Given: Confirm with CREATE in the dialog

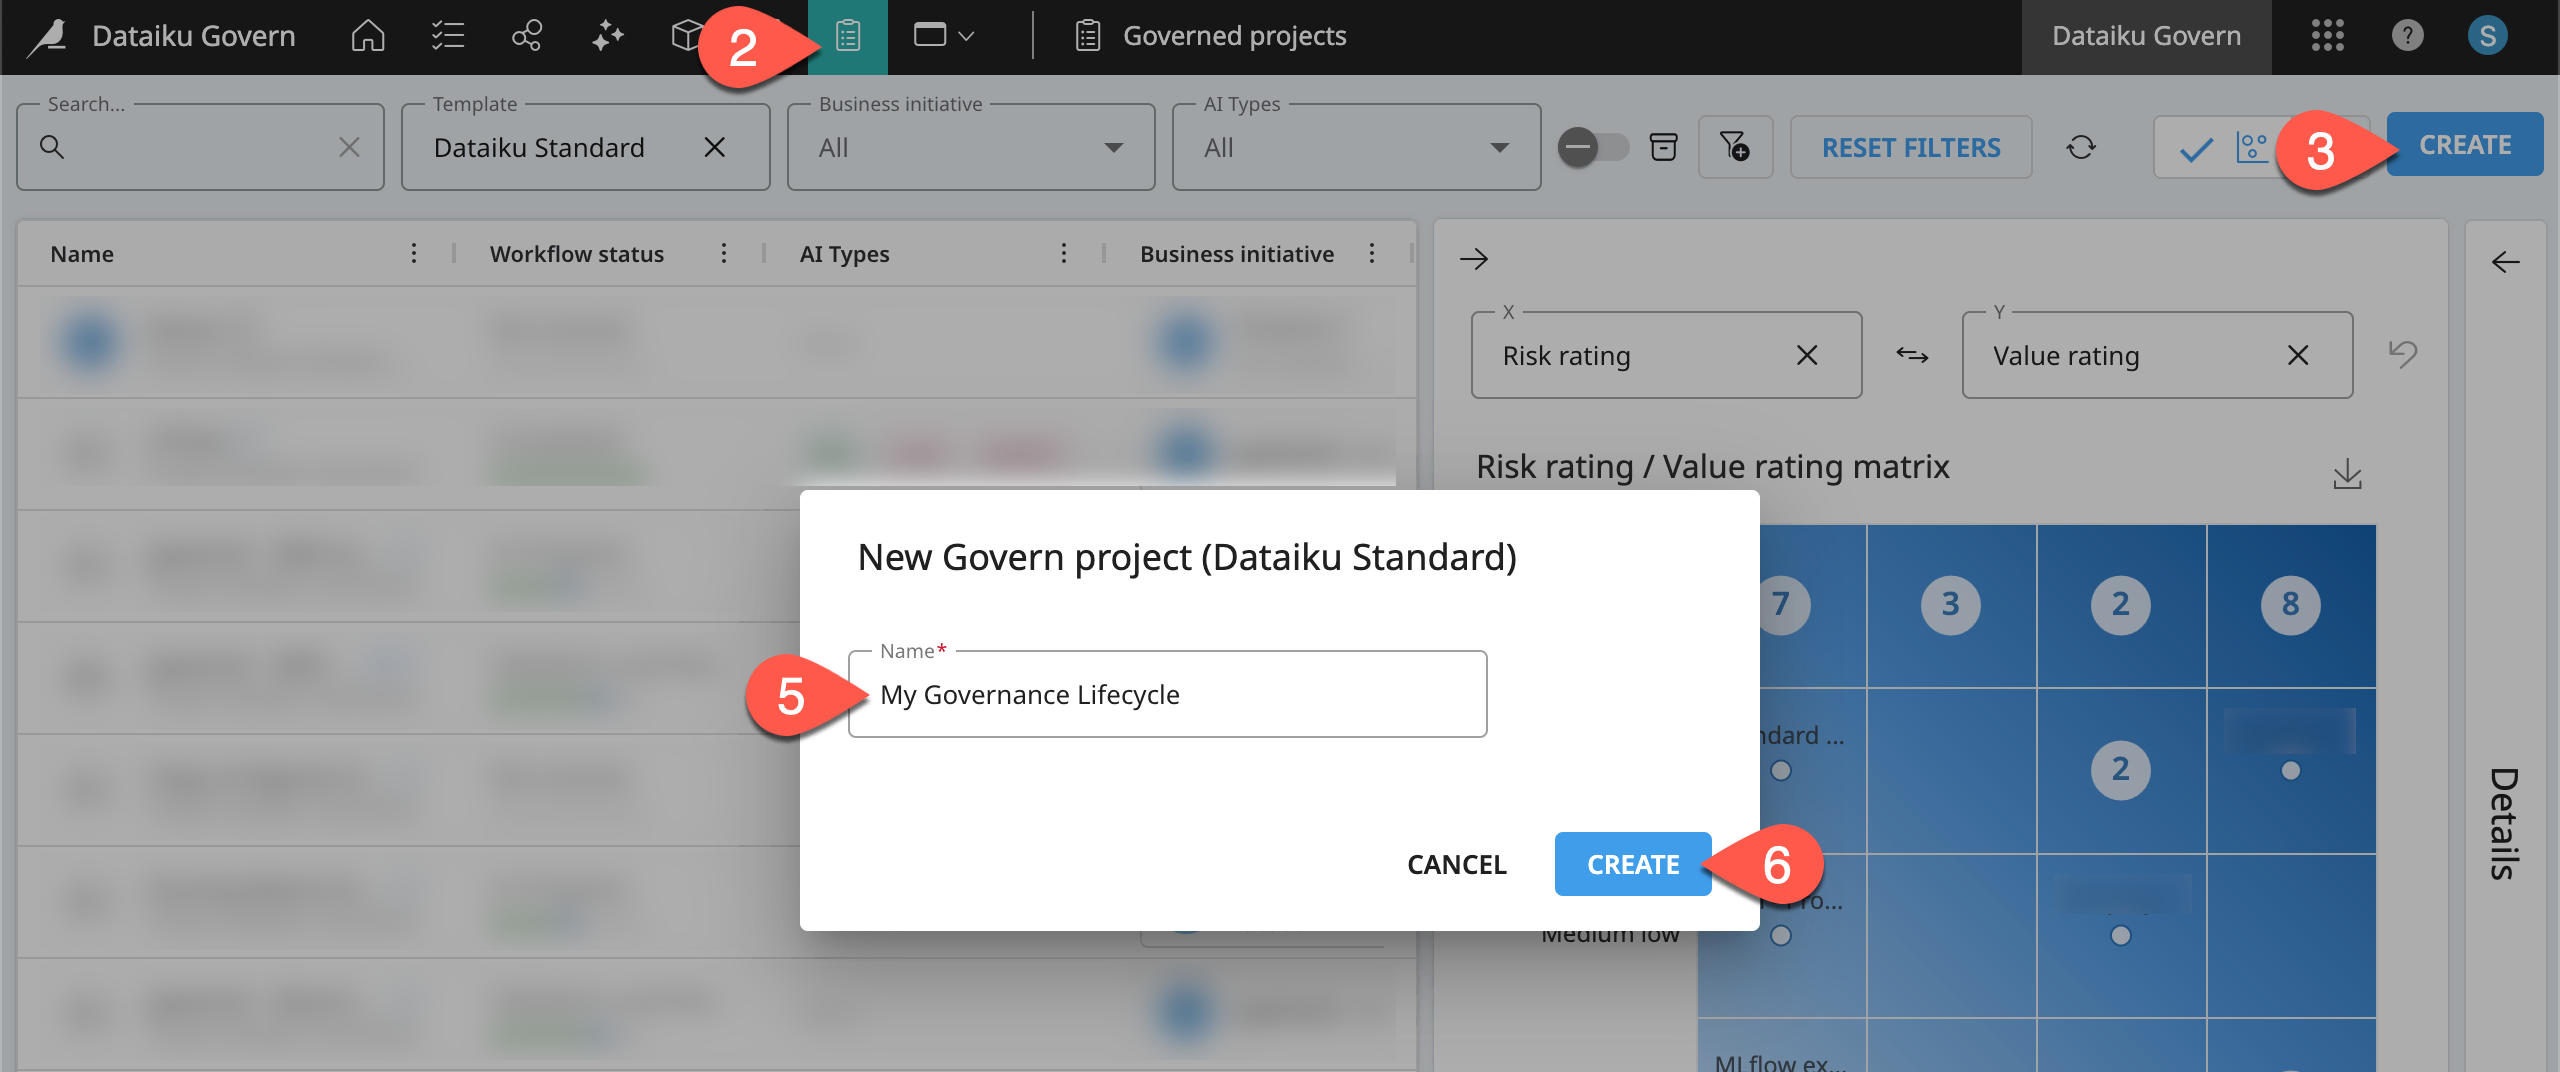Looking at the screenshot, I should click(1632, 864).
